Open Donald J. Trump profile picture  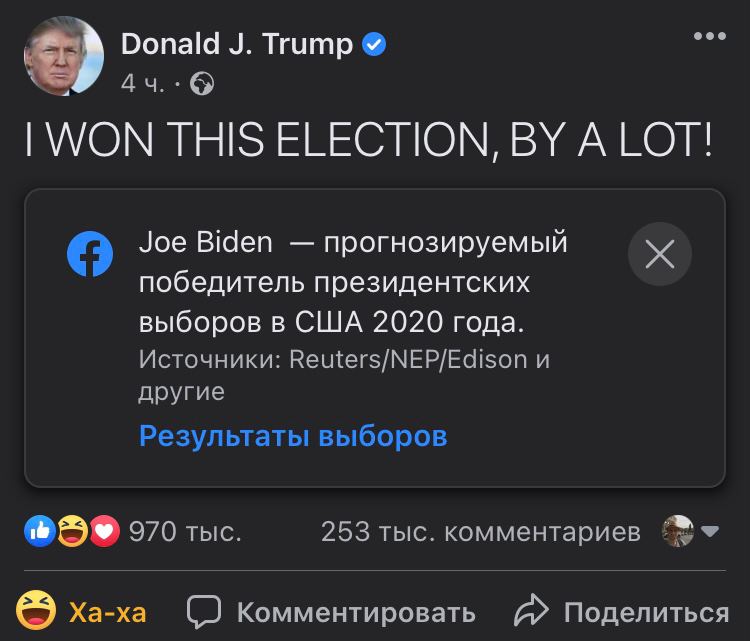pyautogui.click(x=64, y=56)
